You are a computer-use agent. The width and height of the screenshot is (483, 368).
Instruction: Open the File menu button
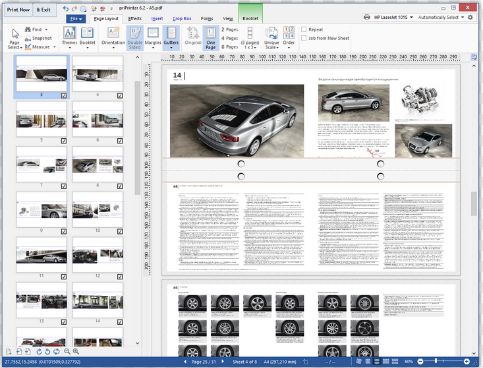pyautogui.click(x=76, y=19)
